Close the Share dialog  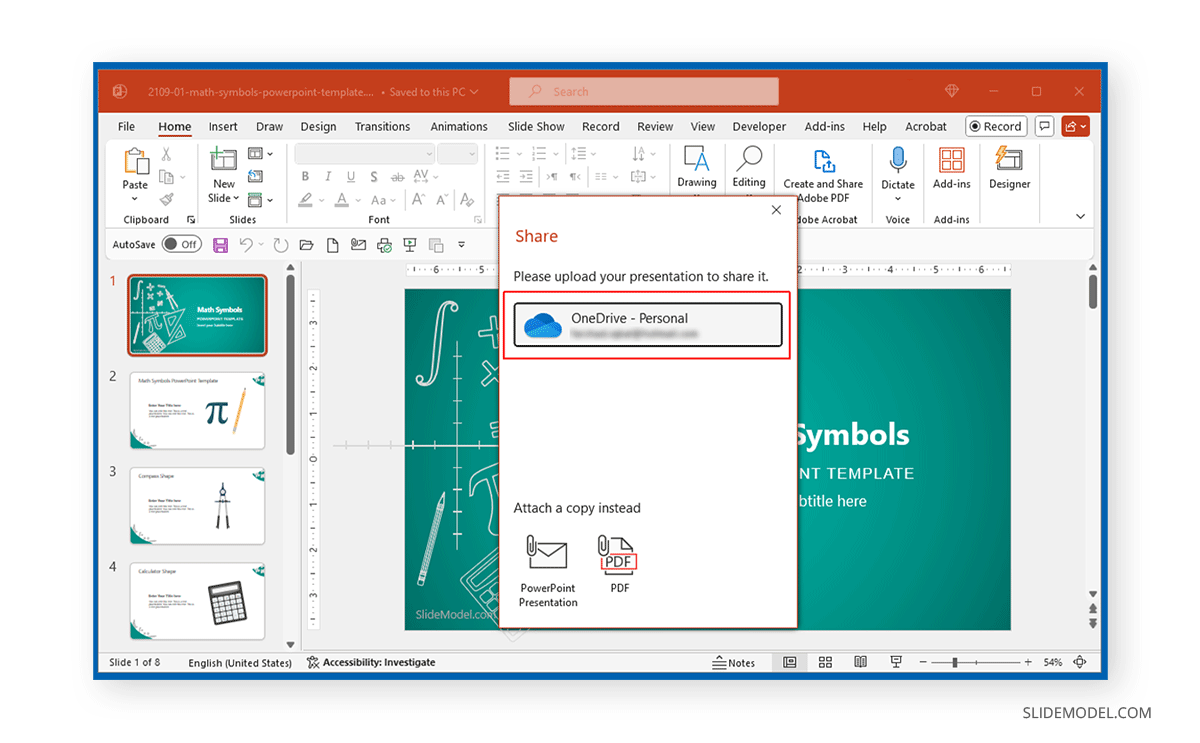pos(776,210)
